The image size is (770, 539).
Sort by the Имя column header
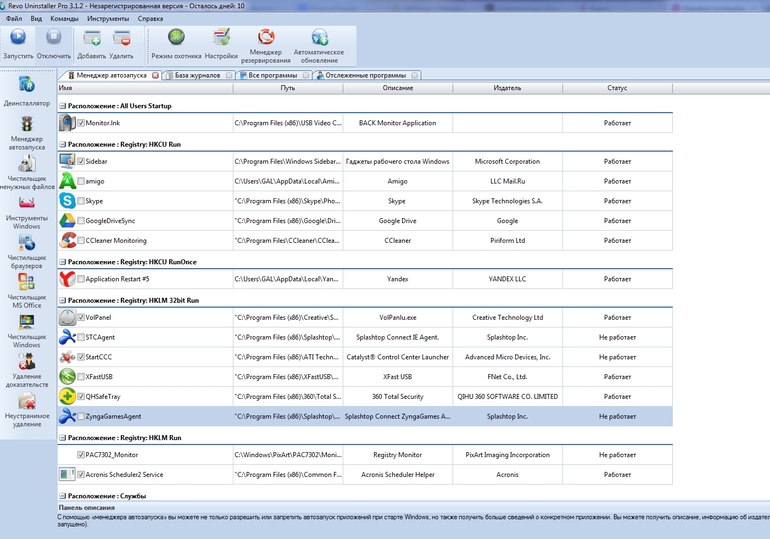[145, 88]
